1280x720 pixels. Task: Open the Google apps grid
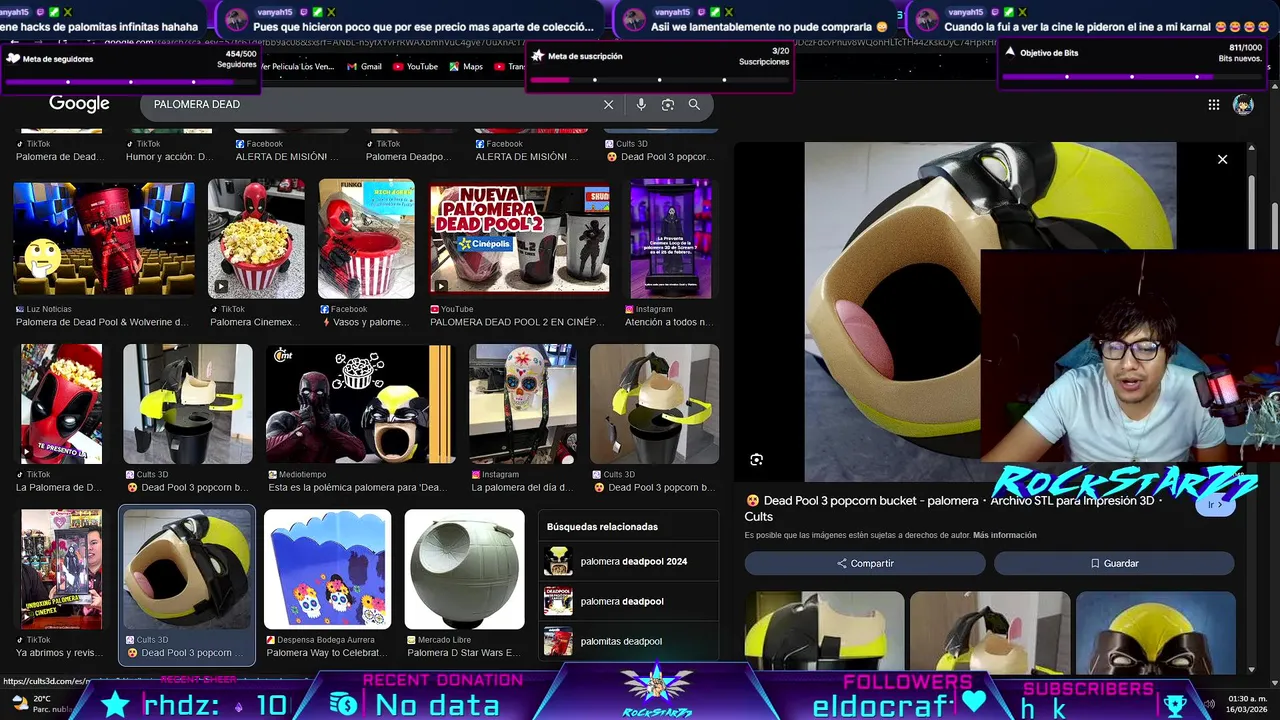point(1214,104)
